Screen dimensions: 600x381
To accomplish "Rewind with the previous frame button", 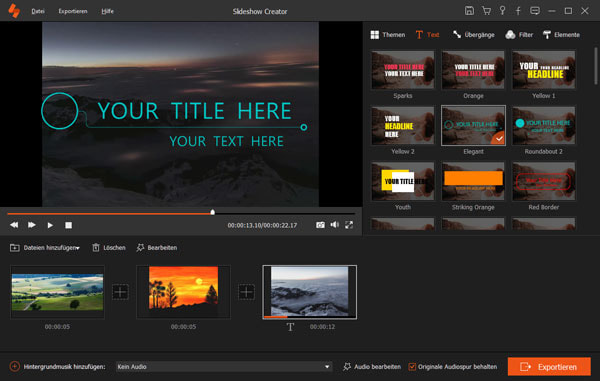I will click(14, 225).
